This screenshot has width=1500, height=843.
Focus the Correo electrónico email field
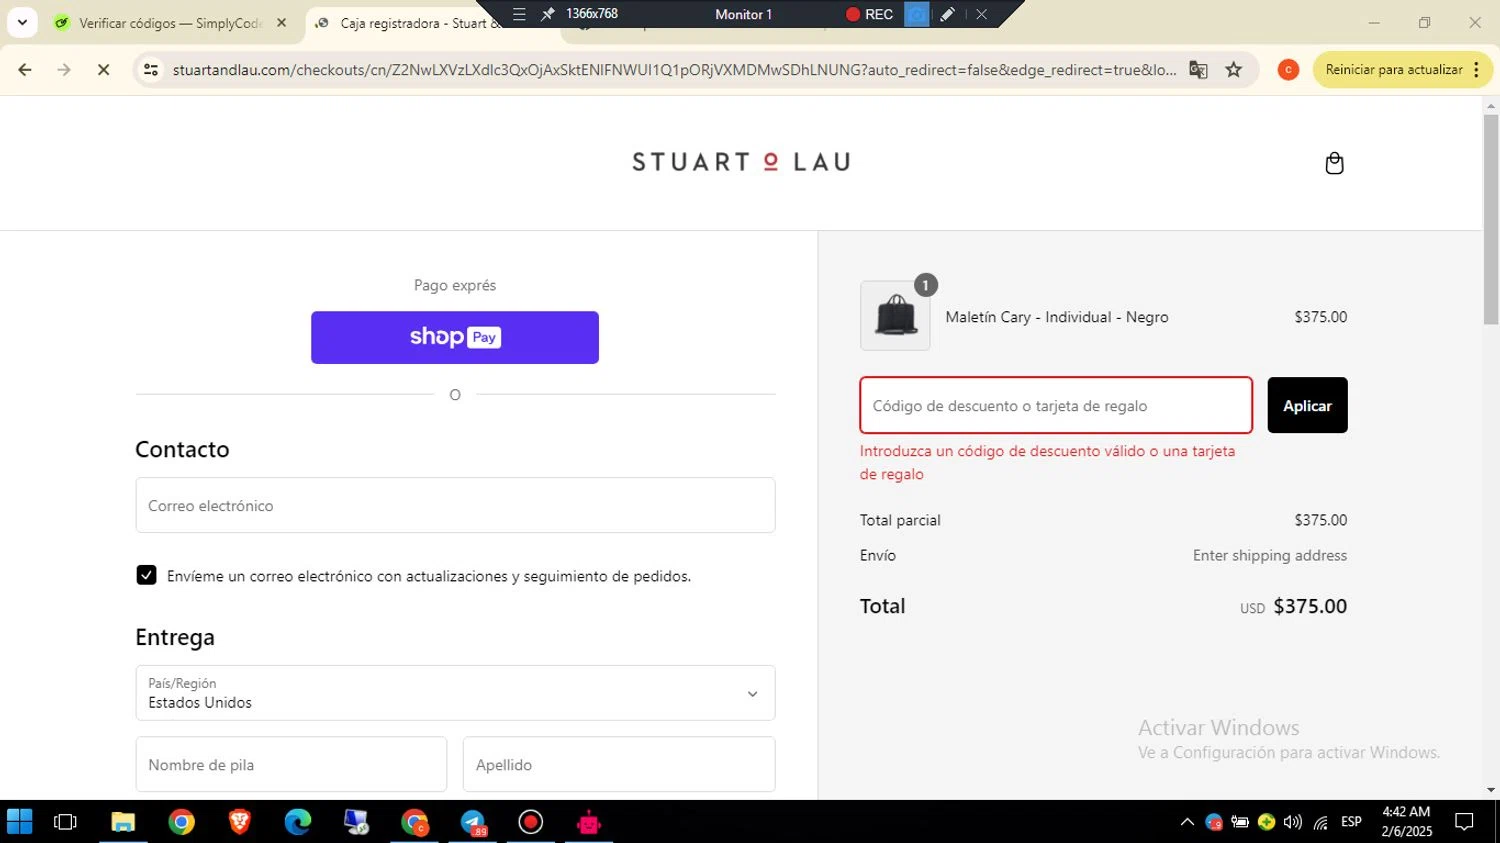(x=455, y=505)
